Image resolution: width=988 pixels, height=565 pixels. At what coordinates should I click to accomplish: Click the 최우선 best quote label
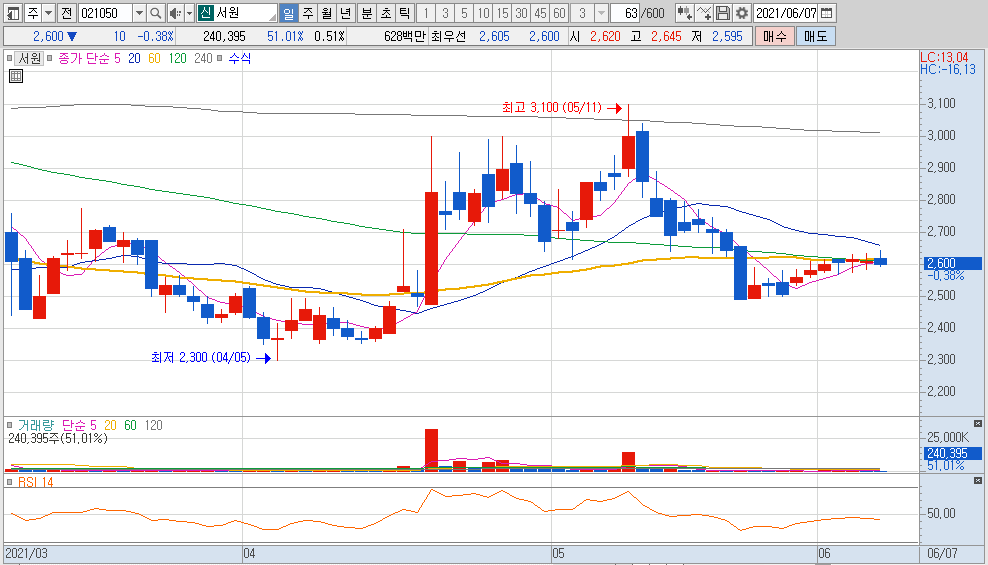(x=448, y=37)
